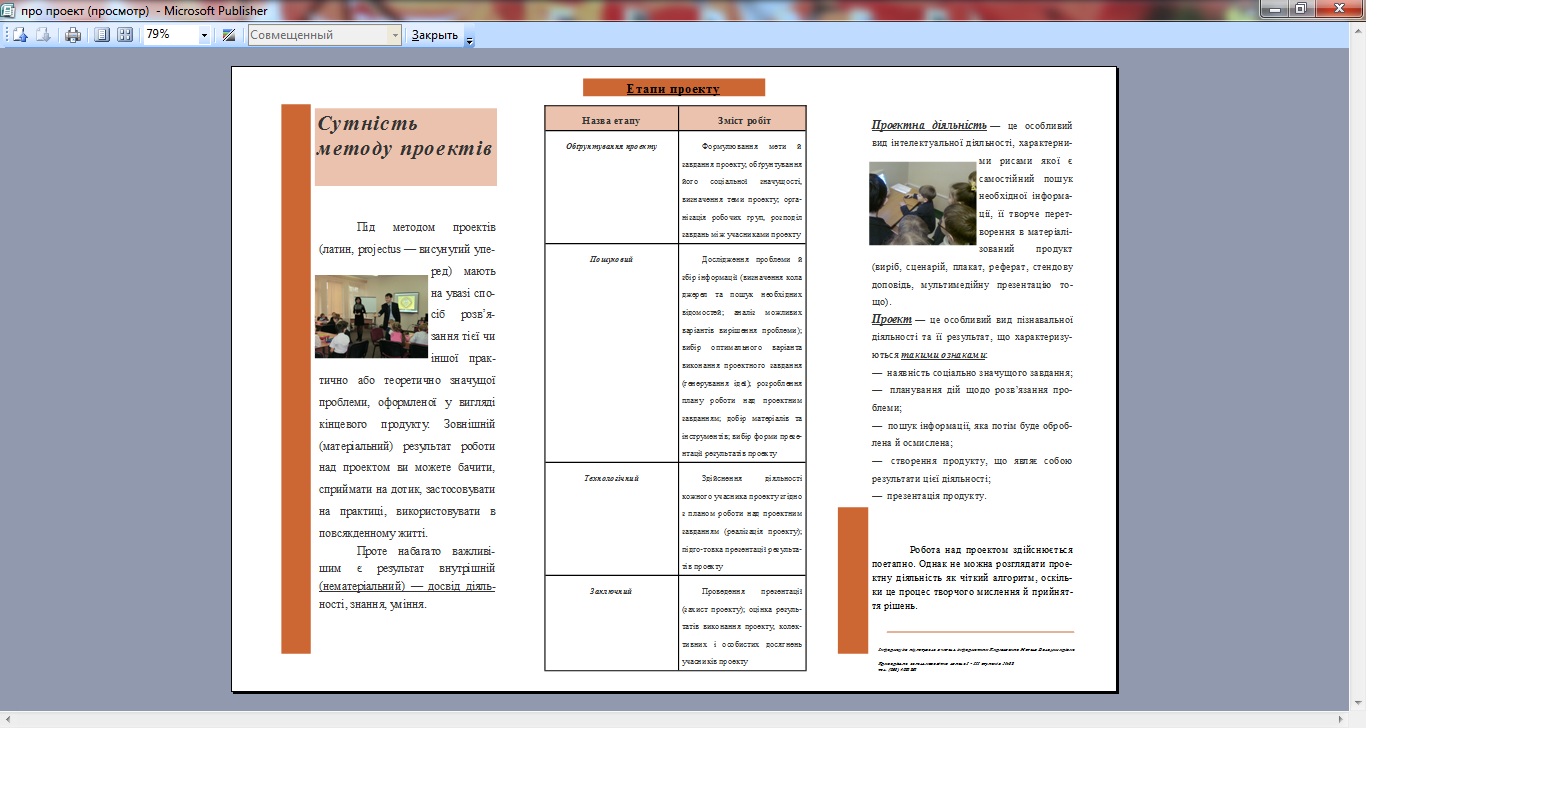Click the horizontal scrollbar right arrow
The width and height of the screenshot is (1564, 790).
coord(1342,719)
